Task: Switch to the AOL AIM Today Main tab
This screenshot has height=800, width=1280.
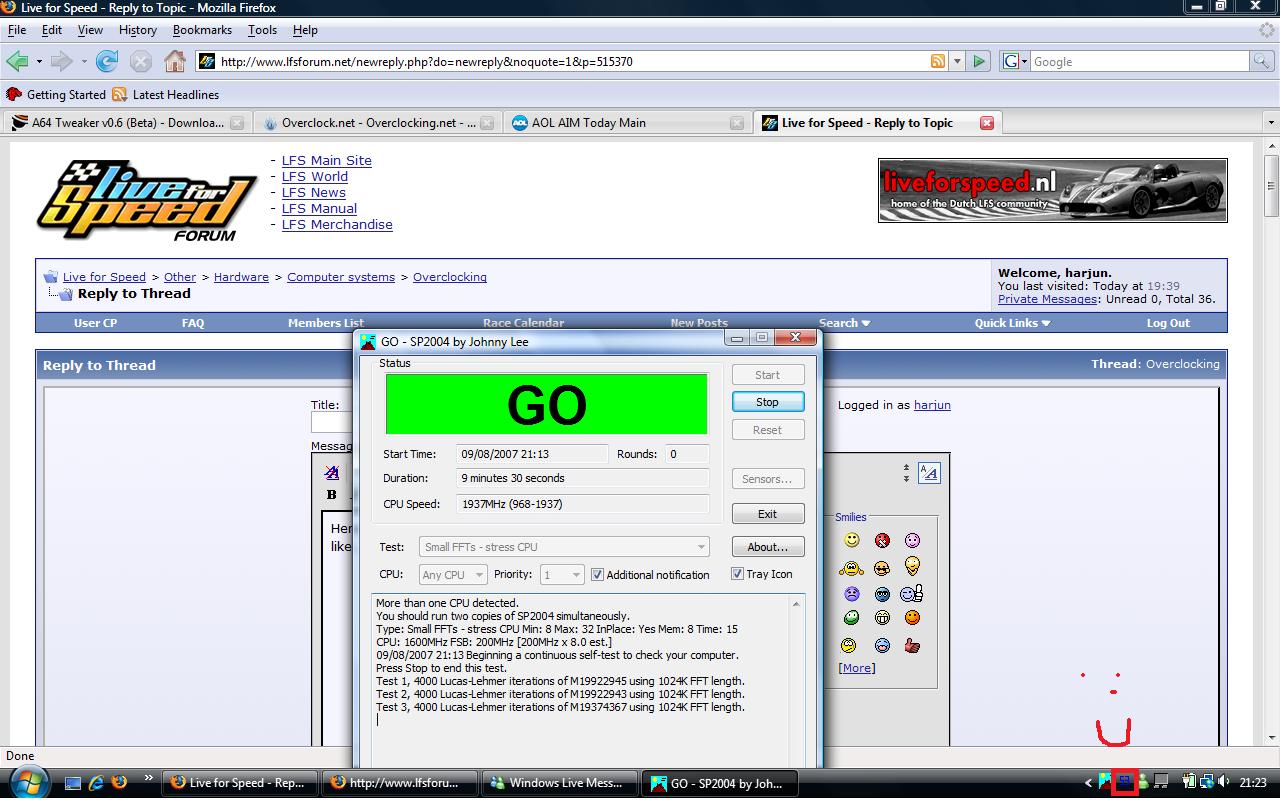Action: click(x=627, y=123)
